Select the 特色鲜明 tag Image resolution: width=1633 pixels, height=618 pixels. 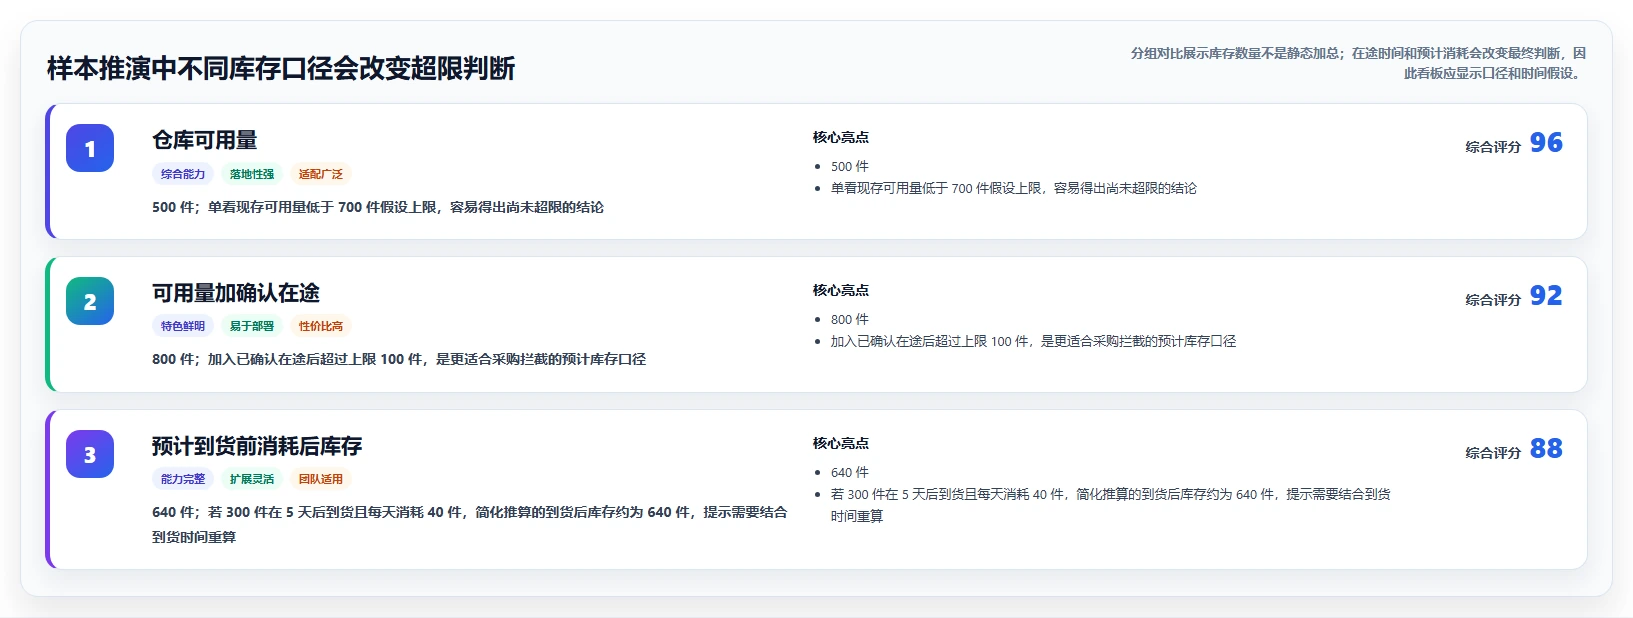pos(183,326)
